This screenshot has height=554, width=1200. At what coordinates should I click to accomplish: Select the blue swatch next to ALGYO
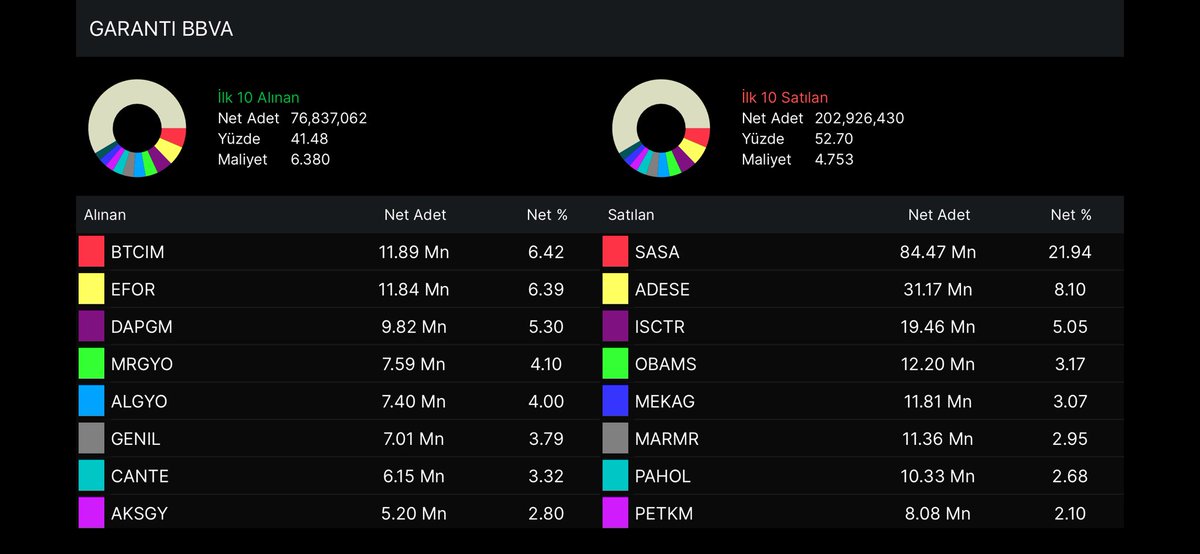click(x=91, y=401)
